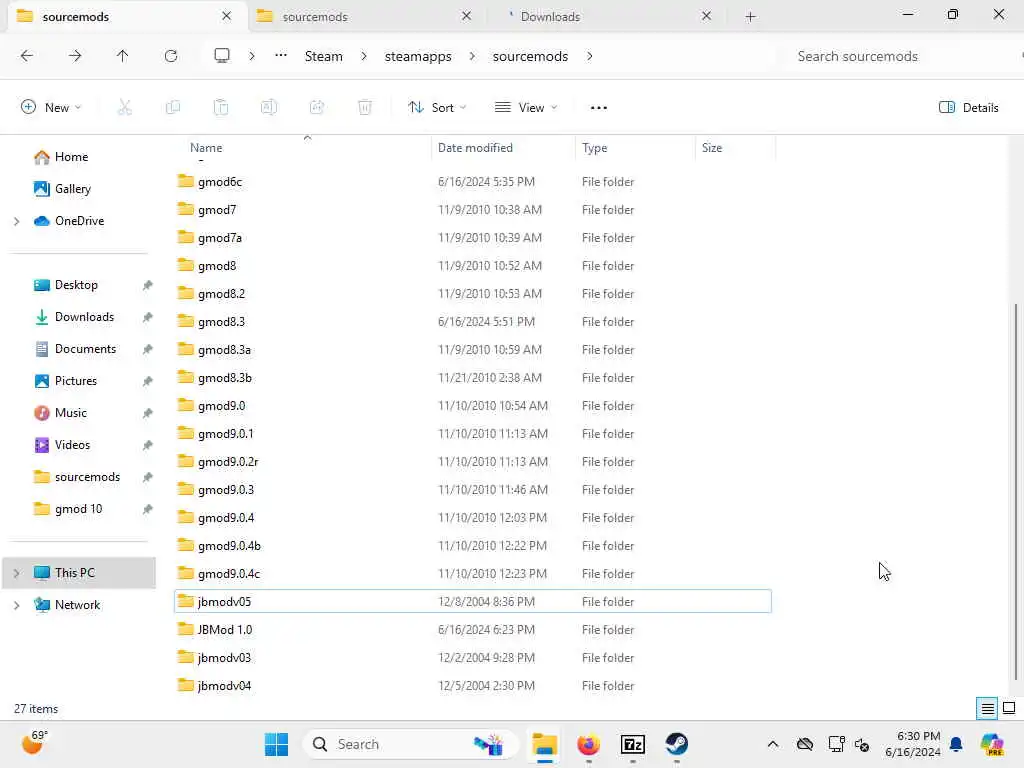Select the gmod9.0.2r folder

point(473,462)
